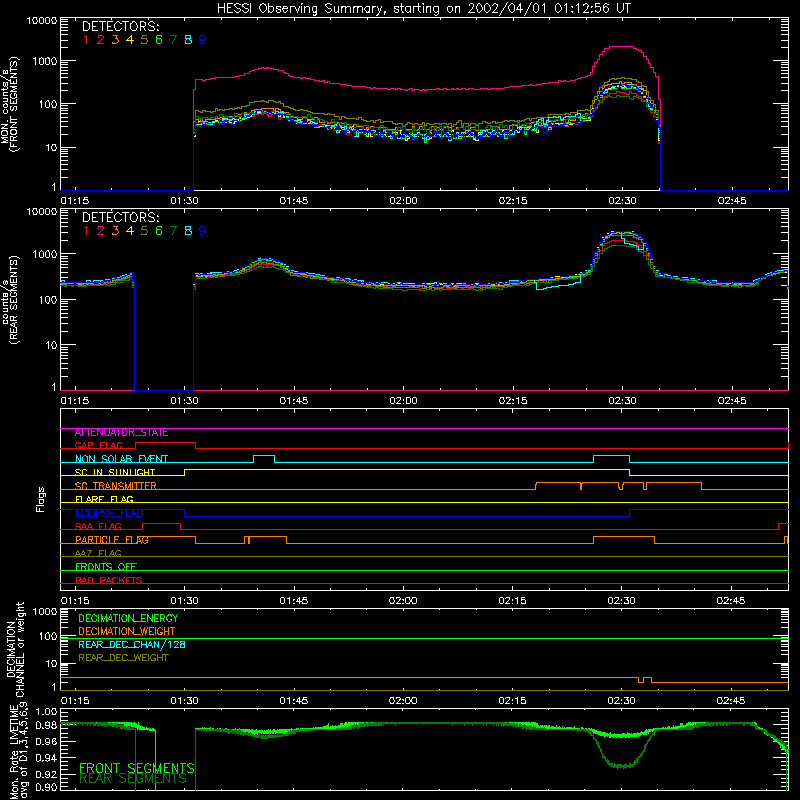The width and height of the screenshot is (800, 800).
Task: Click detector 9 legend number in front segments plot
Action: click(x=203, y=40)
